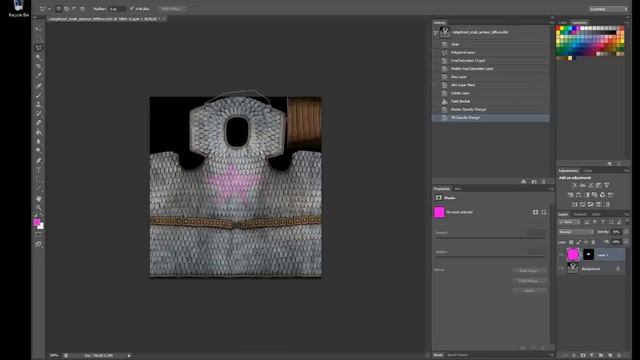Select the Magic Wand tool
This screenshot has width=640, height=360.
(x=38, y=57)
